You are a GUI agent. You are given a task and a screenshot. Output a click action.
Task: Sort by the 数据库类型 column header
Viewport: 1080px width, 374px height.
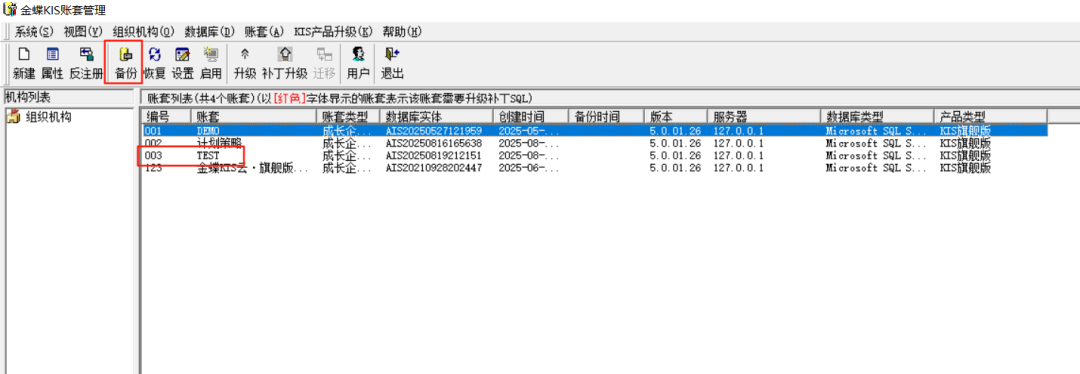[x=877, y=116]
